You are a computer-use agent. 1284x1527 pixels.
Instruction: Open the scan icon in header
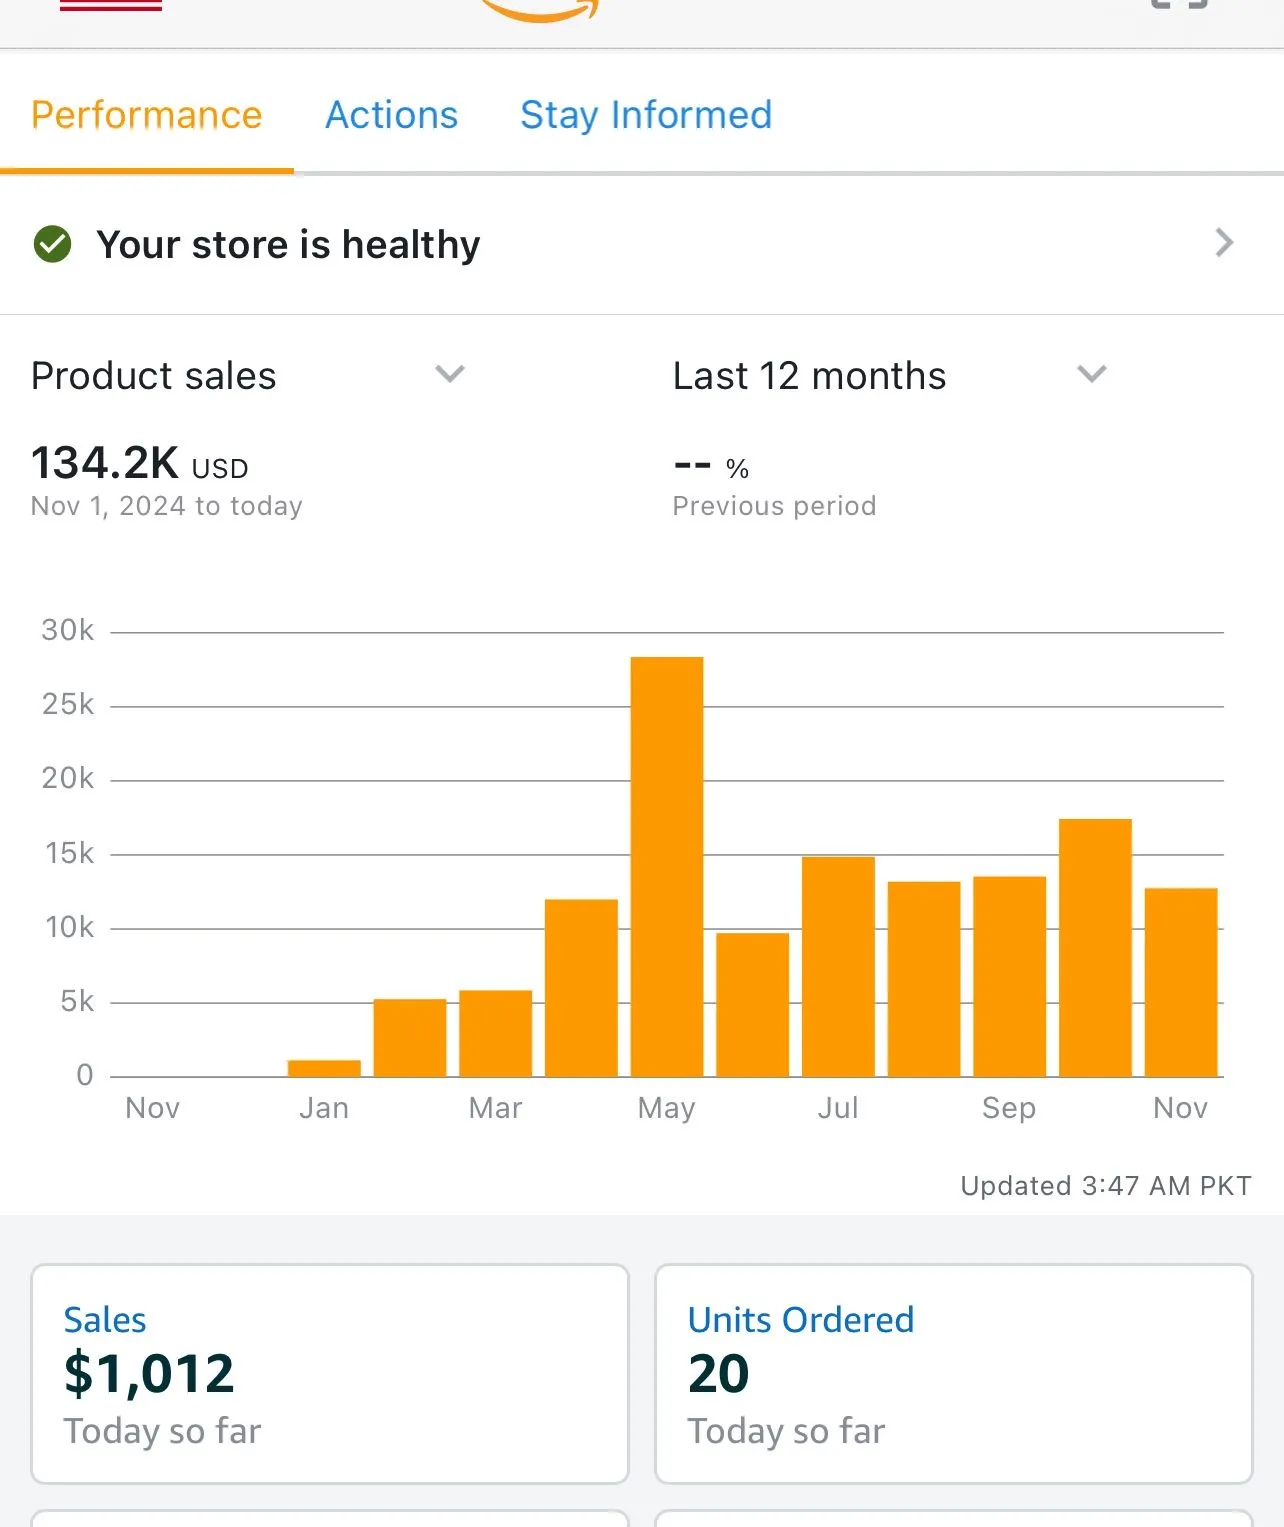tap(1179, 6)
